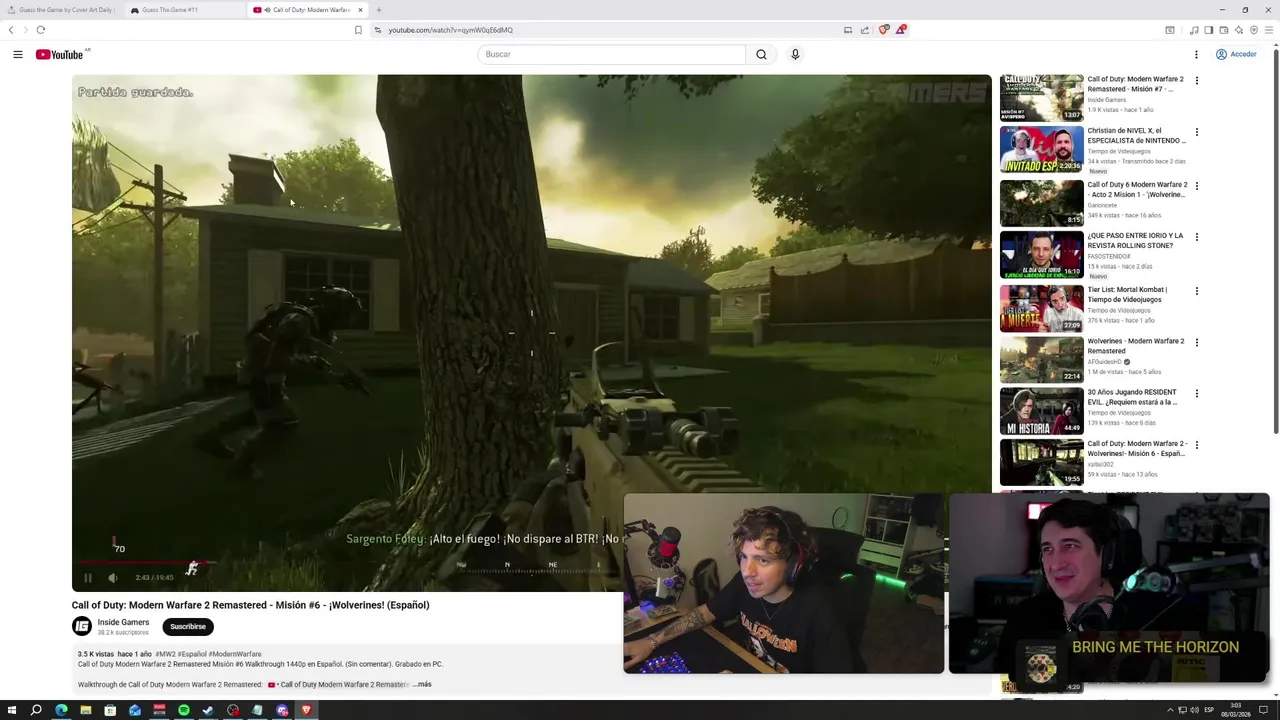This screenshot has width=1280, height=720.
Task: Open the Brave Wallet icon
Action: [x=1224, y=30]
